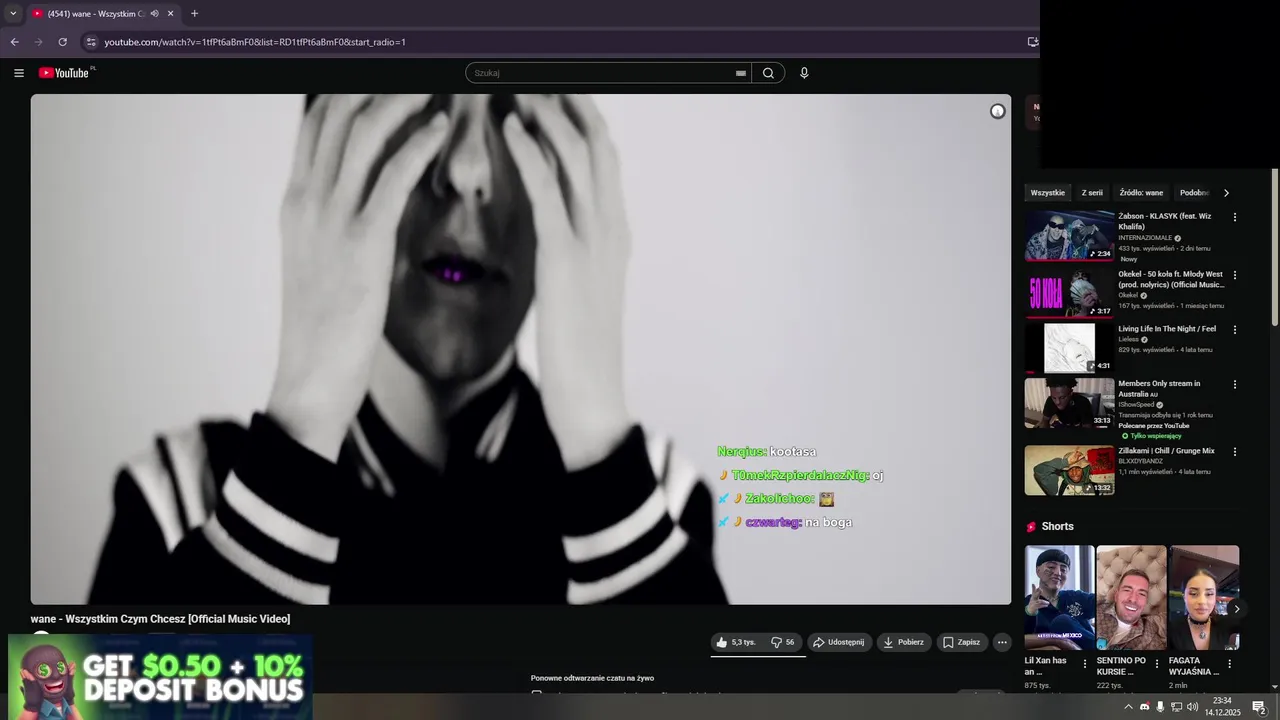Open the 50 KOŁA thumbnail
The width and height of the screenshot is (1280, 720).
pos(1069,293)
